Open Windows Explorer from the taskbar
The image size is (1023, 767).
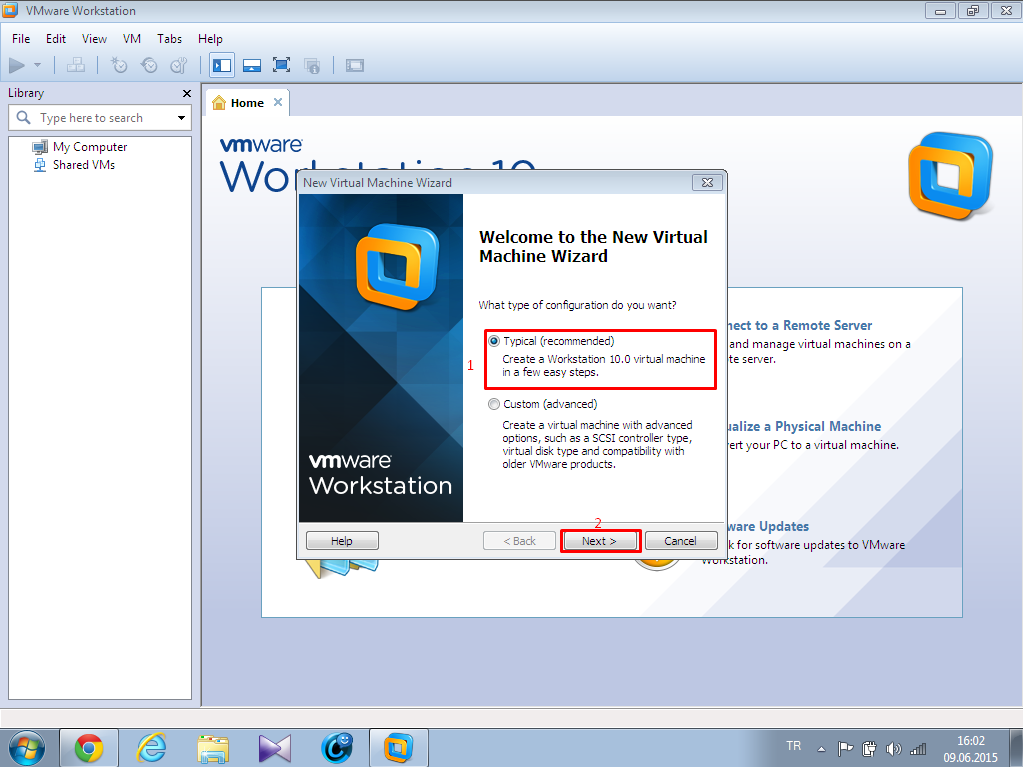(213, 747)
